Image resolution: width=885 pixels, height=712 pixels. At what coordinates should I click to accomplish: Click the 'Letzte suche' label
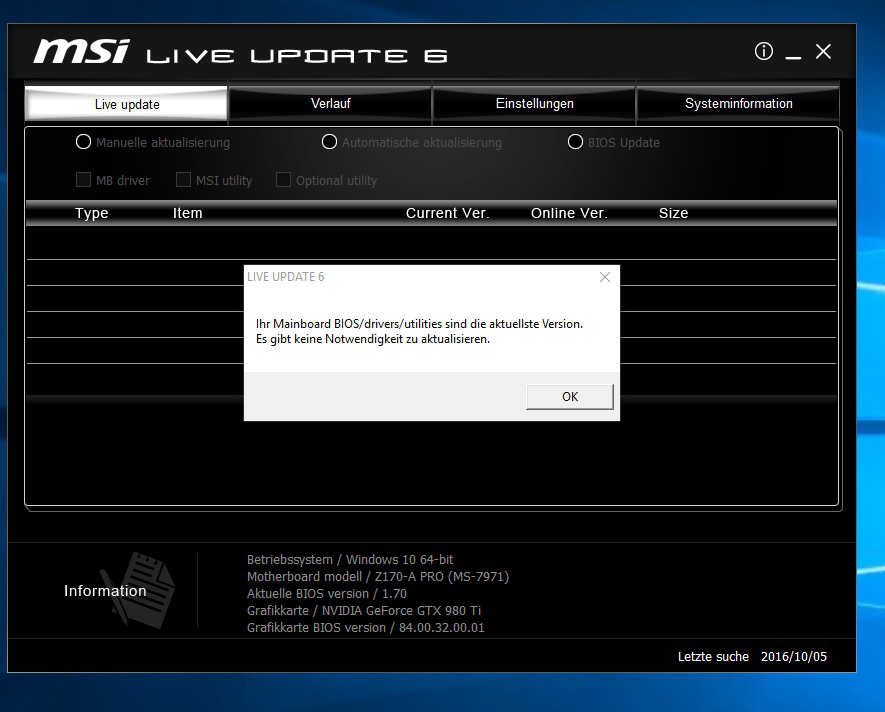tap(713, 657)
